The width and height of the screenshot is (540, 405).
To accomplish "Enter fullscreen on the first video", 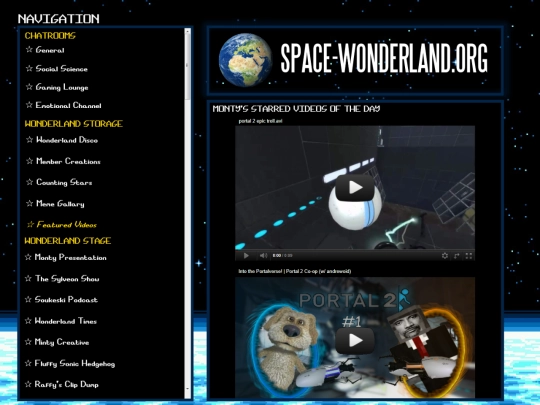I will (x=469, y=256).
